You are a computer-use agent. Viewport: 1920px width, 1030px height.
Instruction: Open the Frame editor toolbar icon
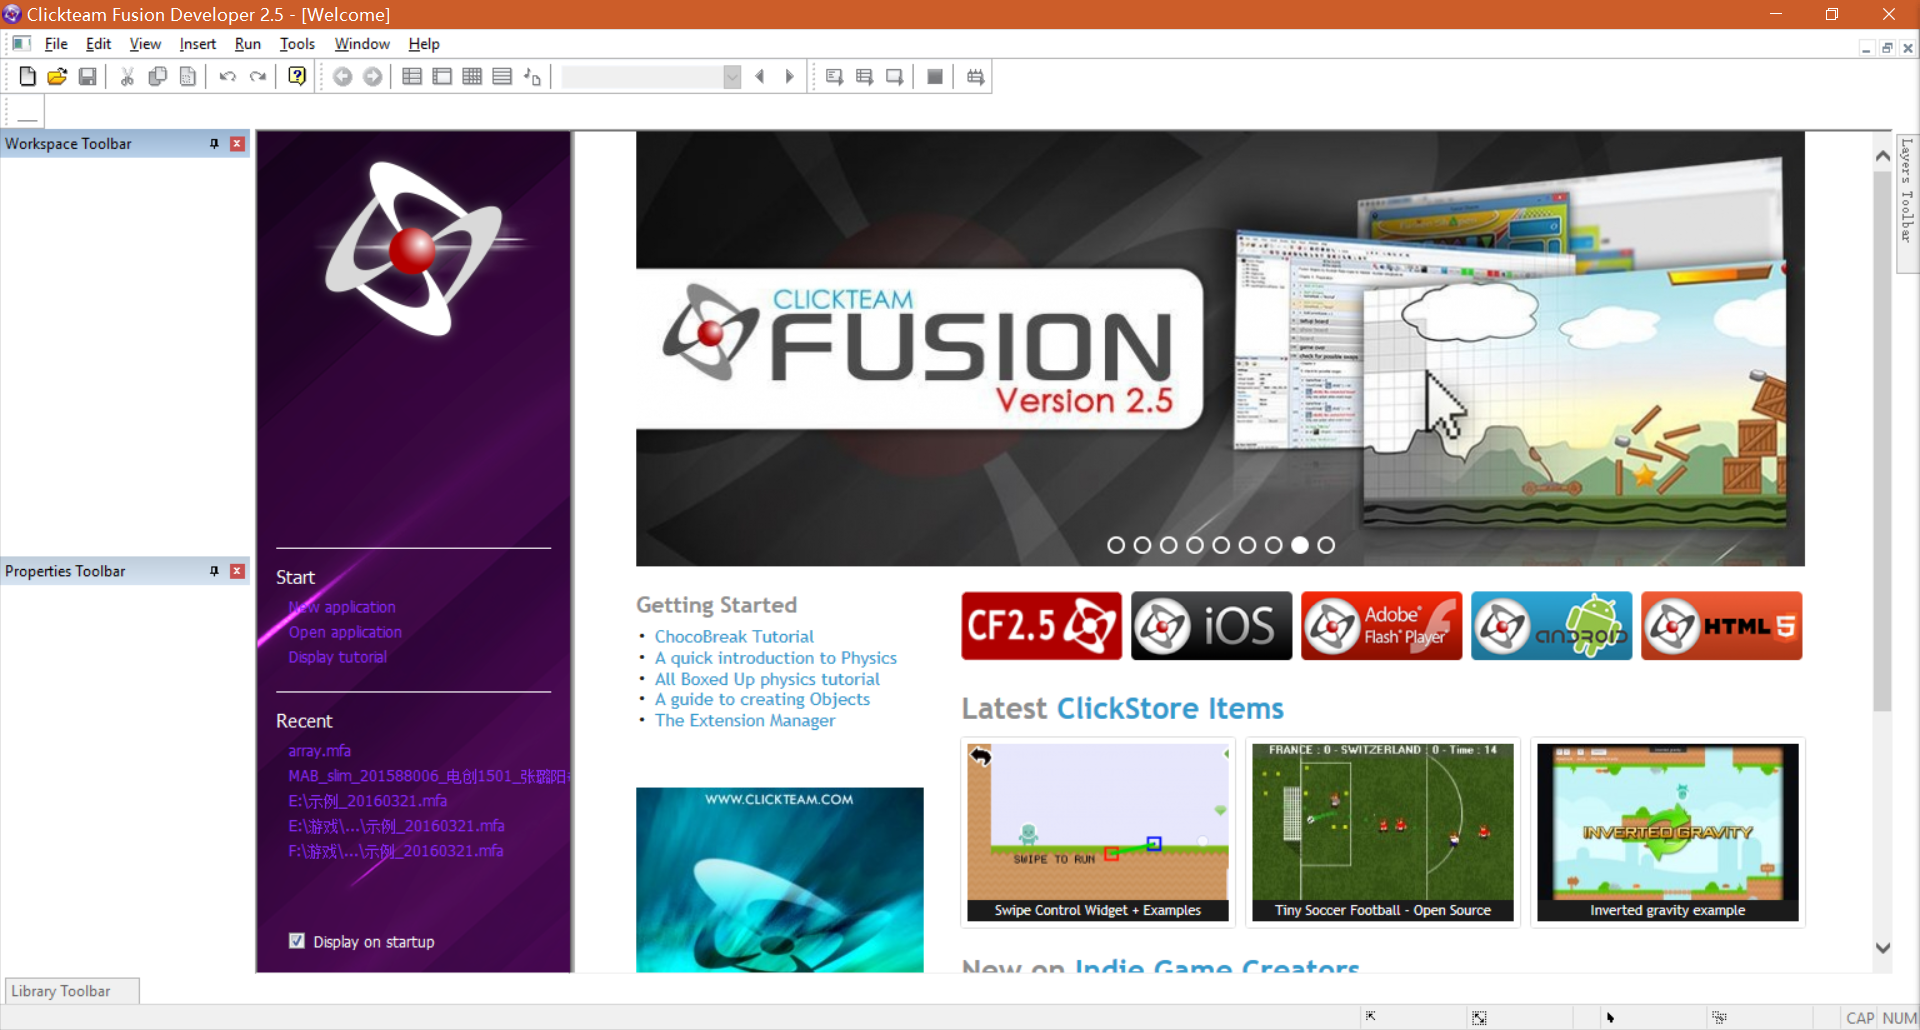(x=442, y=76)
